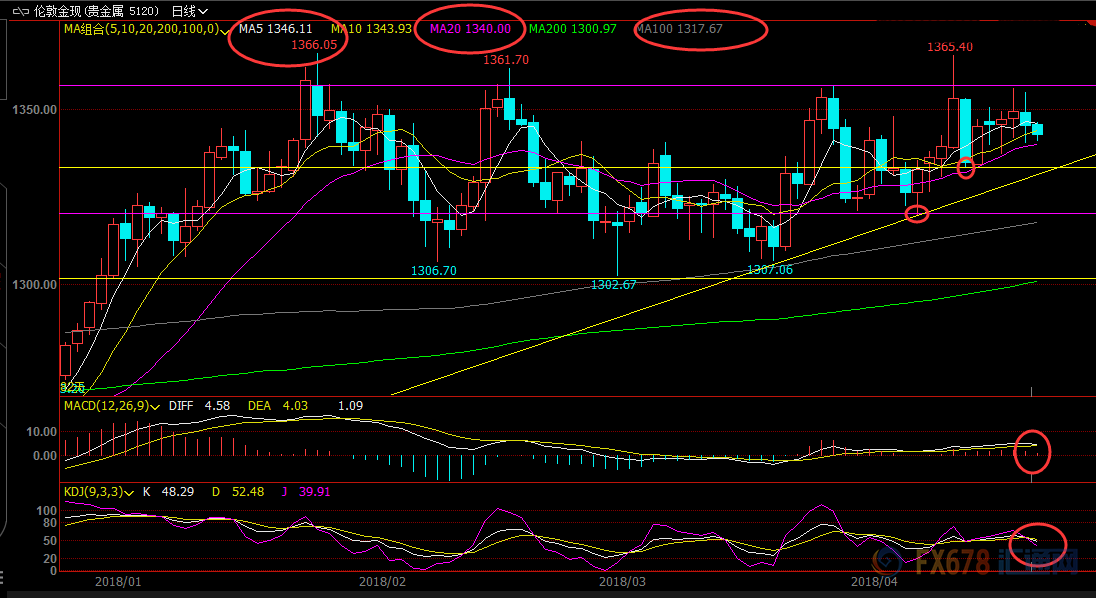Image resolution: width=1096 pixels, height=598 pixels.
Task: Click the magenta MA20 1340.00 legend
Action: click(470, 29)
